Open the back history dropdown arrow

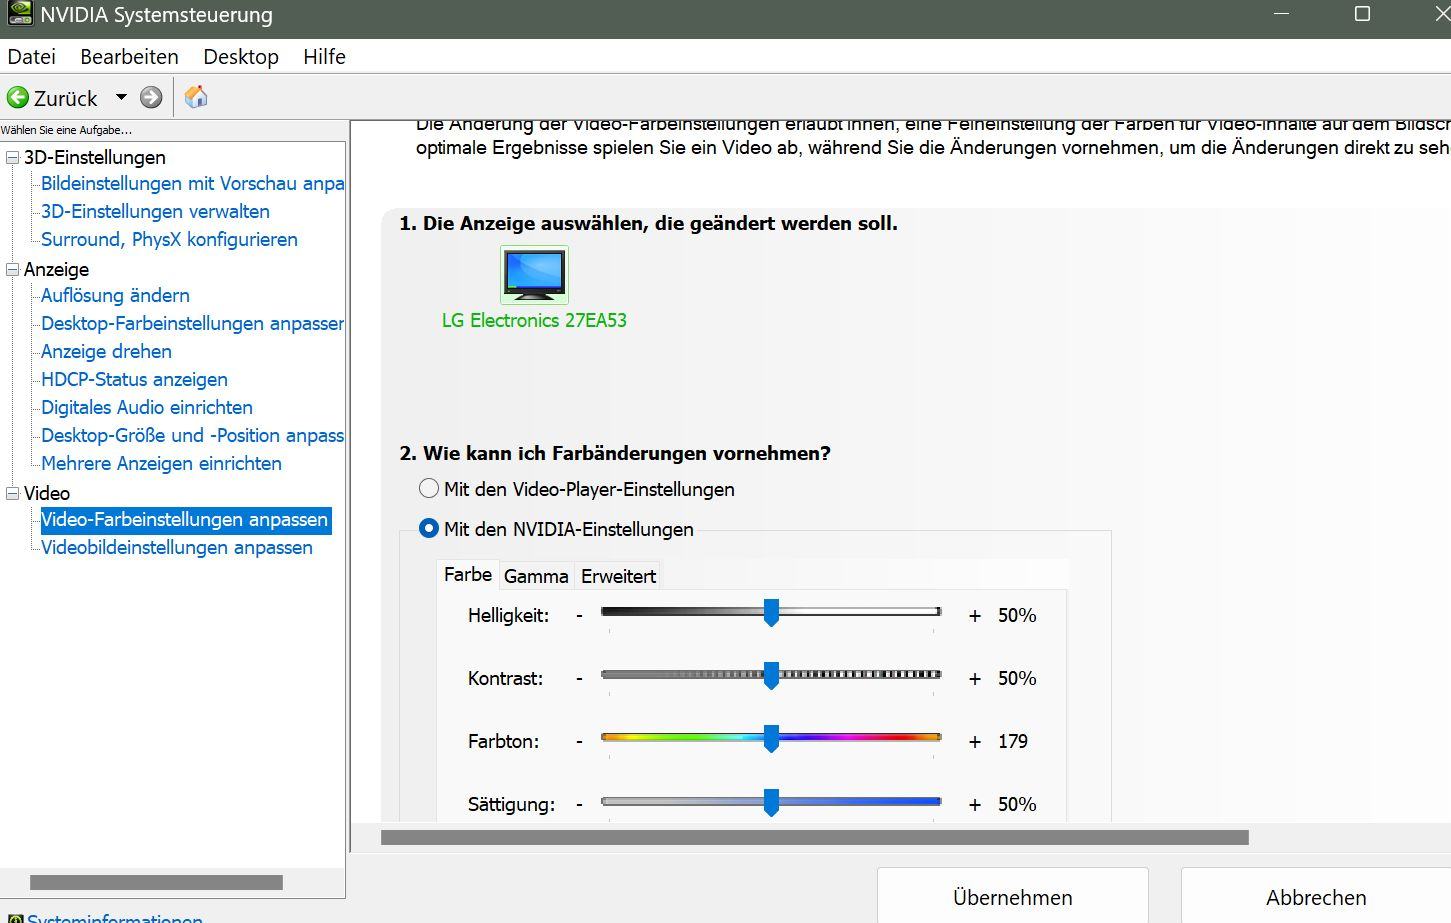pyautogui.click(x=121, y=97)
